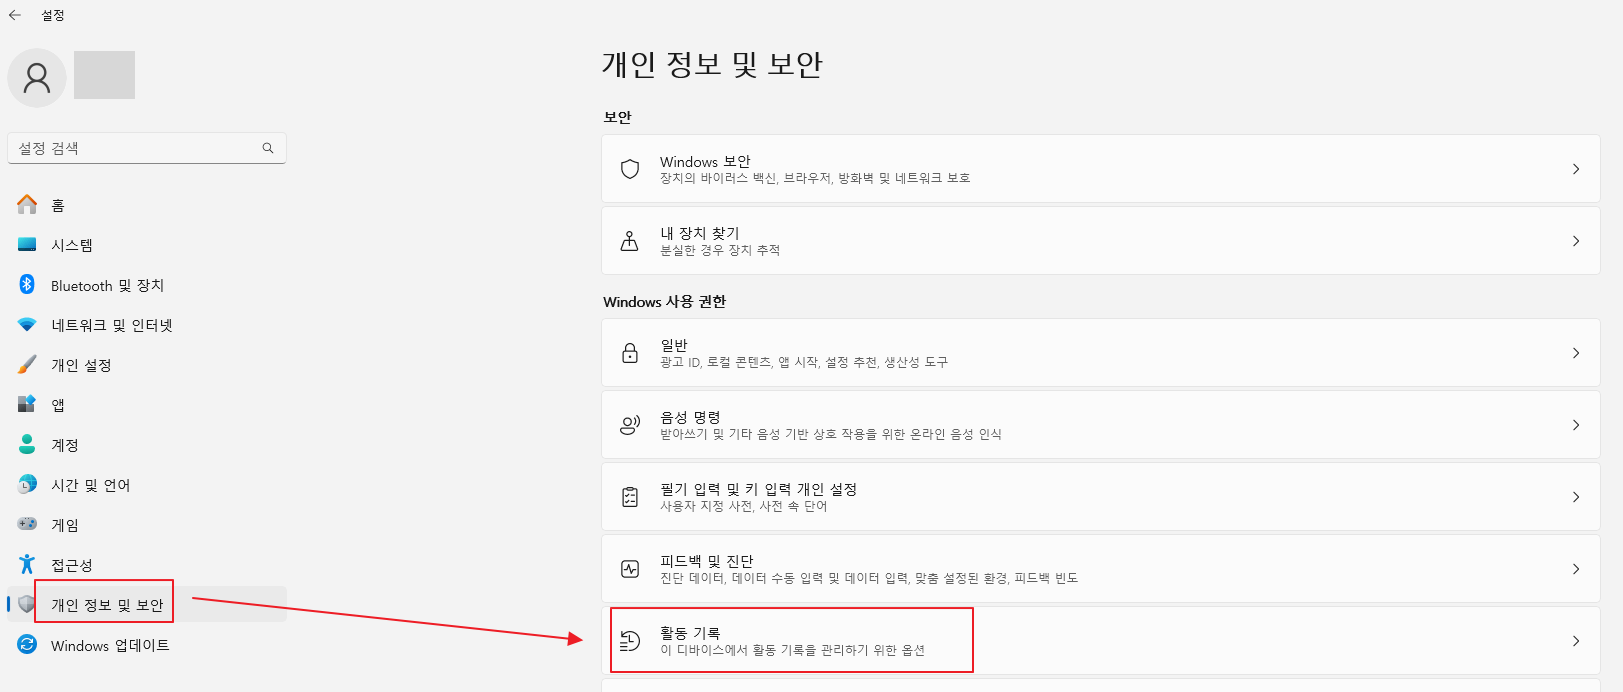Click the Bluetooth icon in sidebar
The image size is (1623, 692).
coord(27,284)
